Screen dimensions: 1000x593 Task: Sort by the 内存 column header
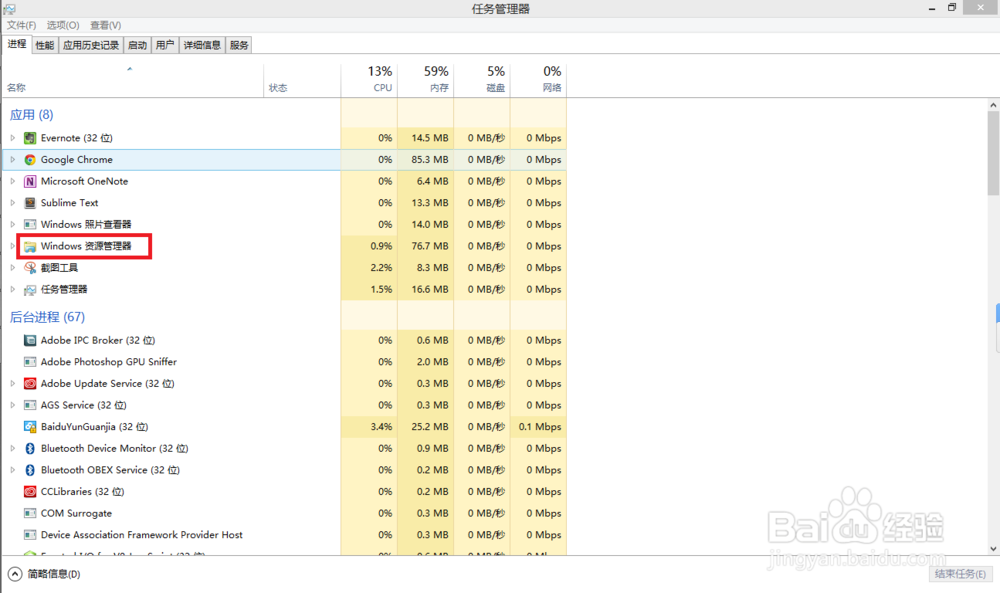click(x=425, y=80)
